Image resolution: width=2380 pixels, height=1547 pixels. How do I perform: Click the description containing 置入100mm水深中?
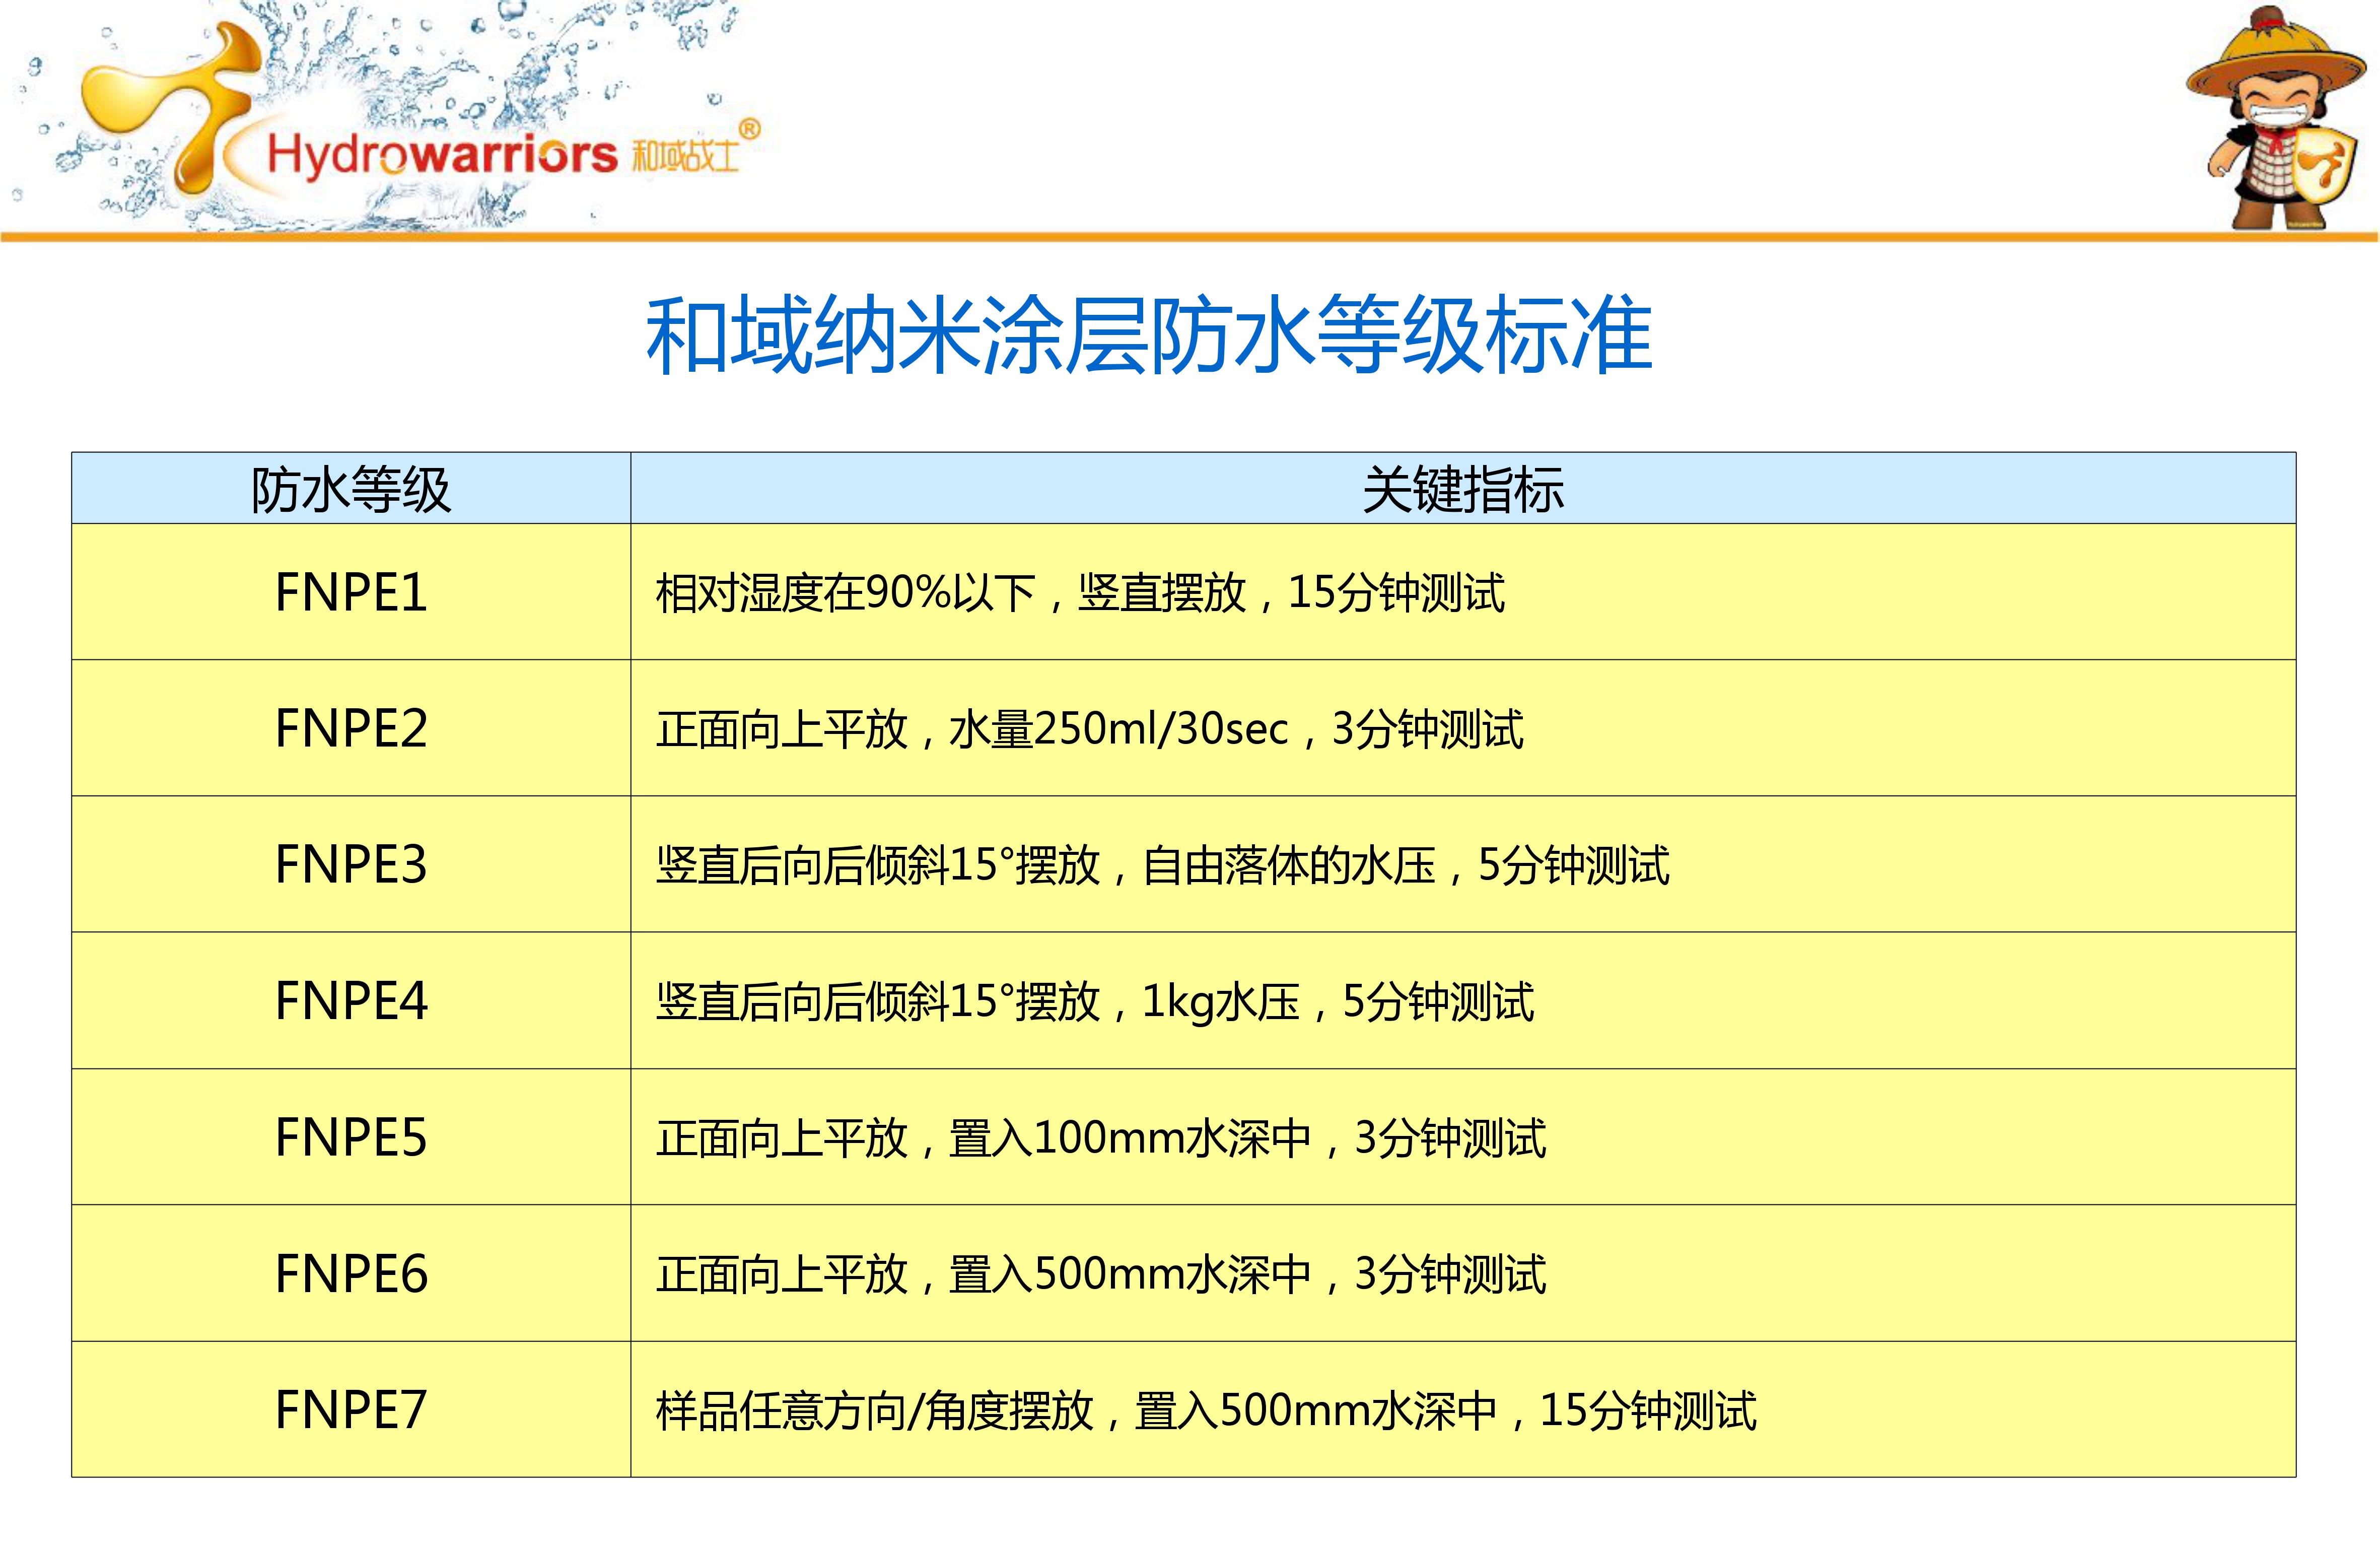click(1101, 1138)
